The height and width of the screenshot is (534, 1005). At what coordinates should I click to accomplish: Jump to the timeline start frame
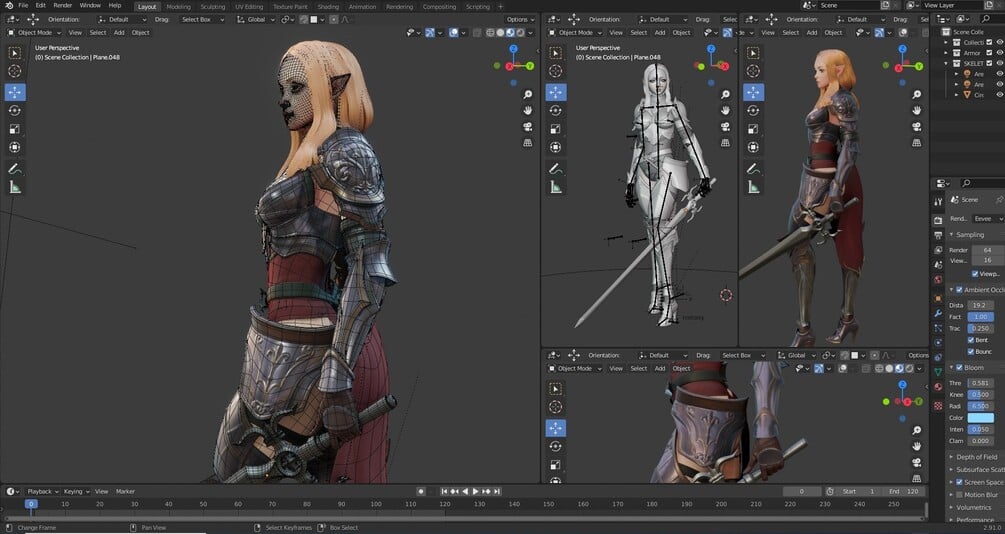tap(444, 491)
